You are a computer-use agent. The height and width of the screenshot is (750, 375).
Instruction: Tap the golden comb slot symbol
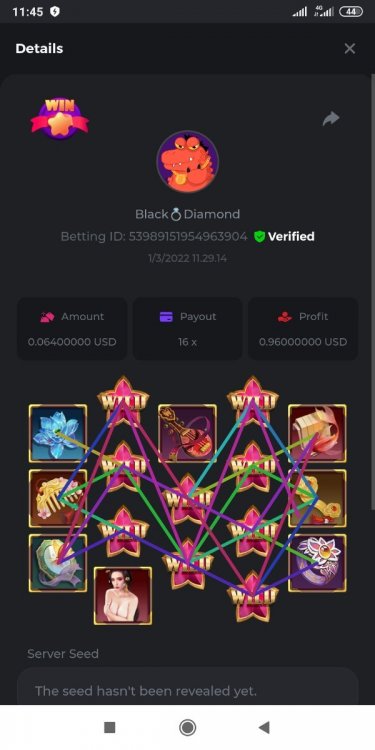click(x=58, y=498)
